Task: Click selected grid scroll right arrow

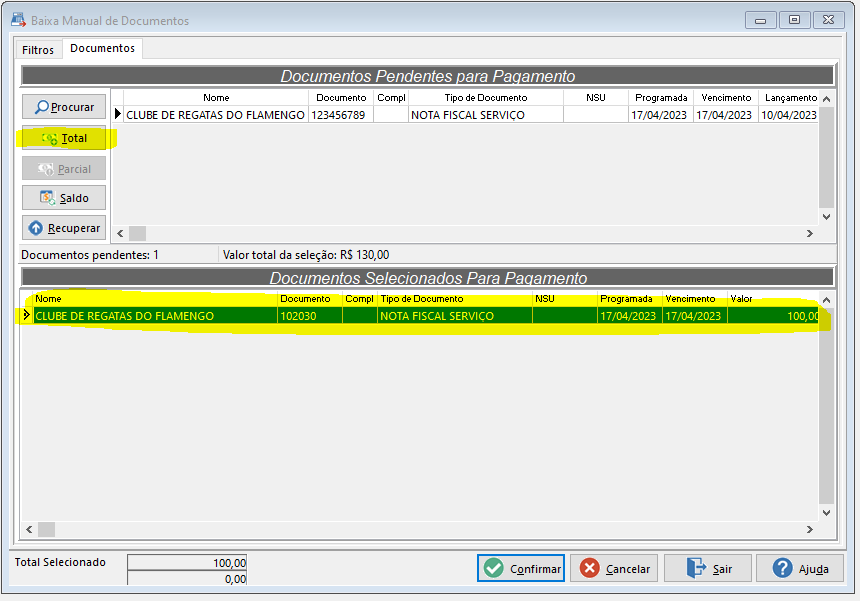Action: coord(810,530)
